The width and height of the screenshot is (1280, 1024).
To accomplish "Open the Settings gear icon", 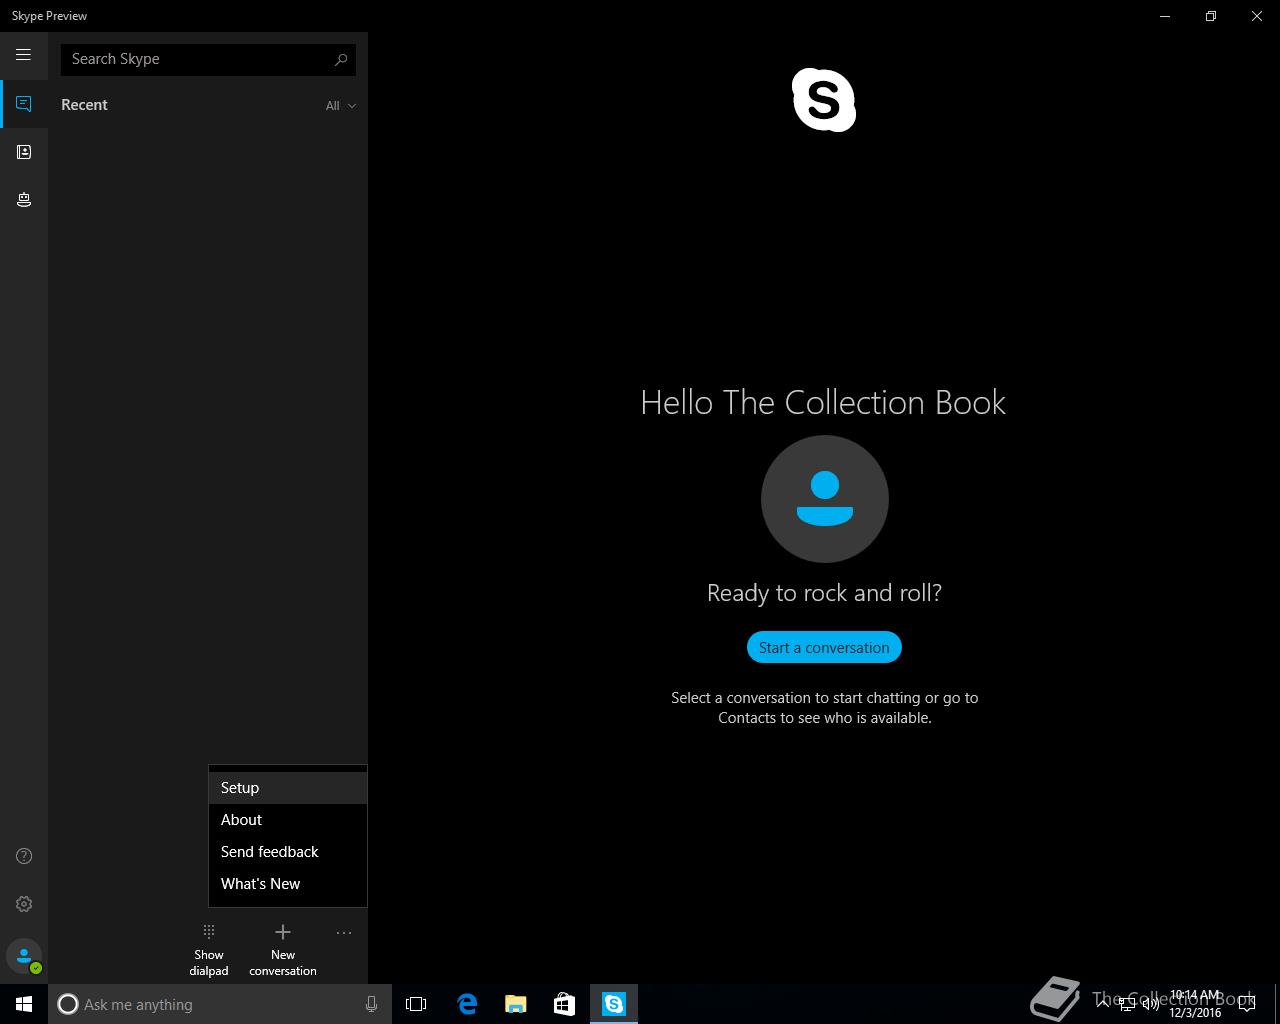I will [24, 904].
